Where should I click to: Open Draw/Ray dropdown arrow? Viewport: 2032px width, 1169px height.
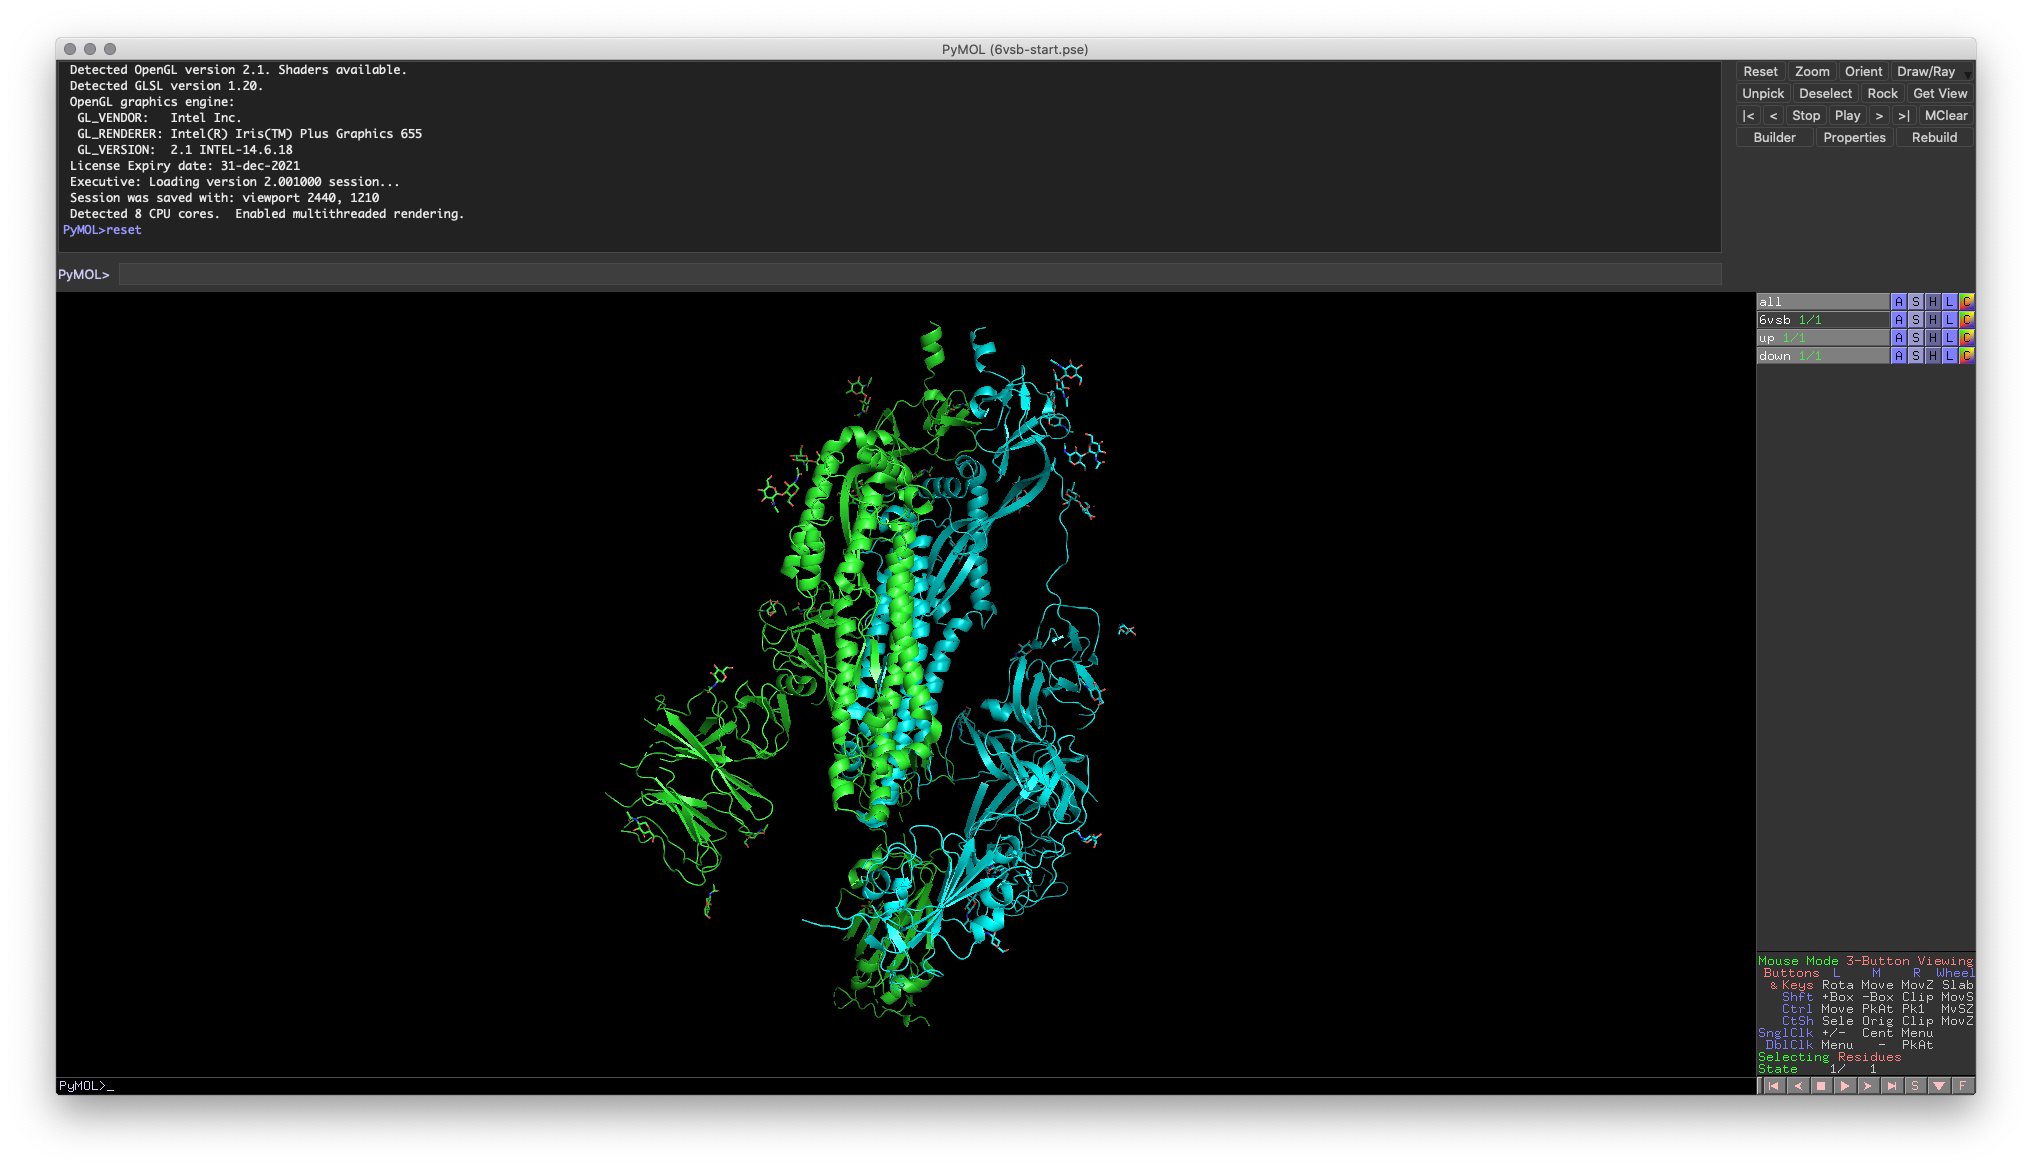point(1967,73)
